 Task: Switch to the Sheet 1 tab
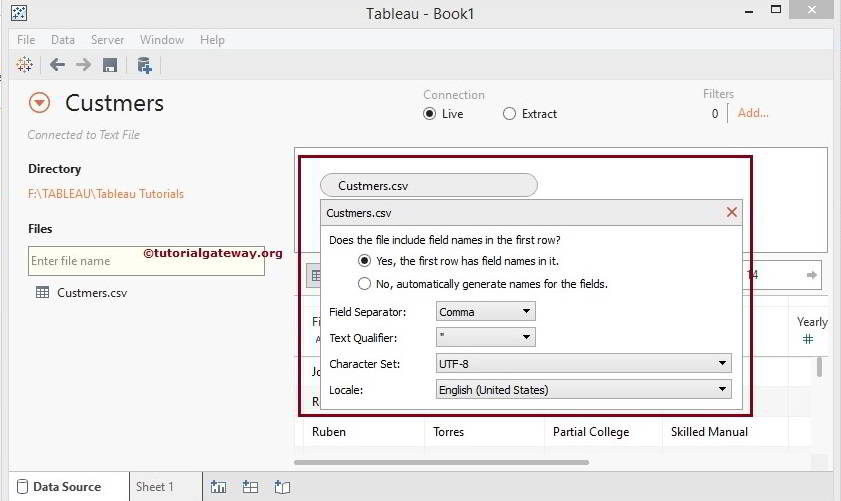coord(166,487)
